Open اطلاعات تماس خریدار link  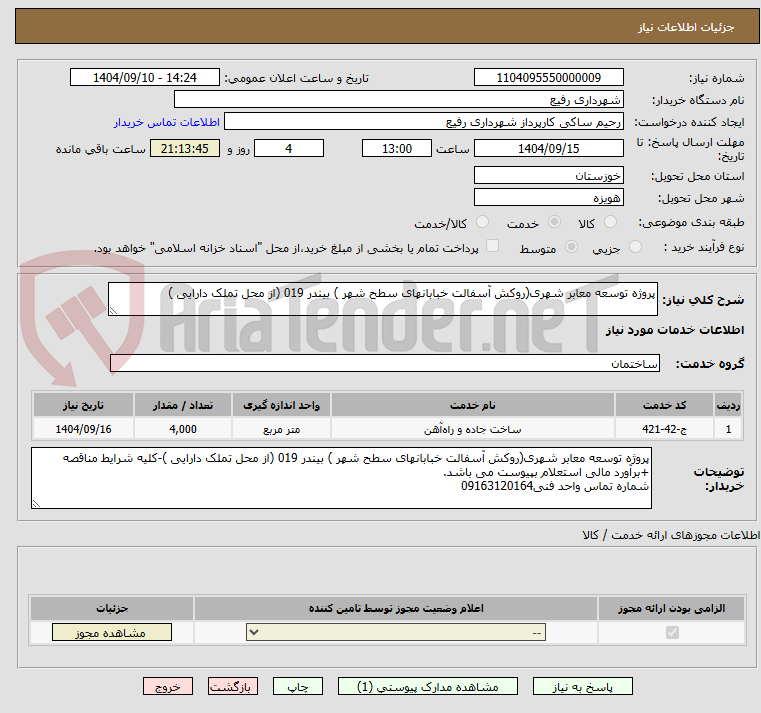(x=167, y=122)
